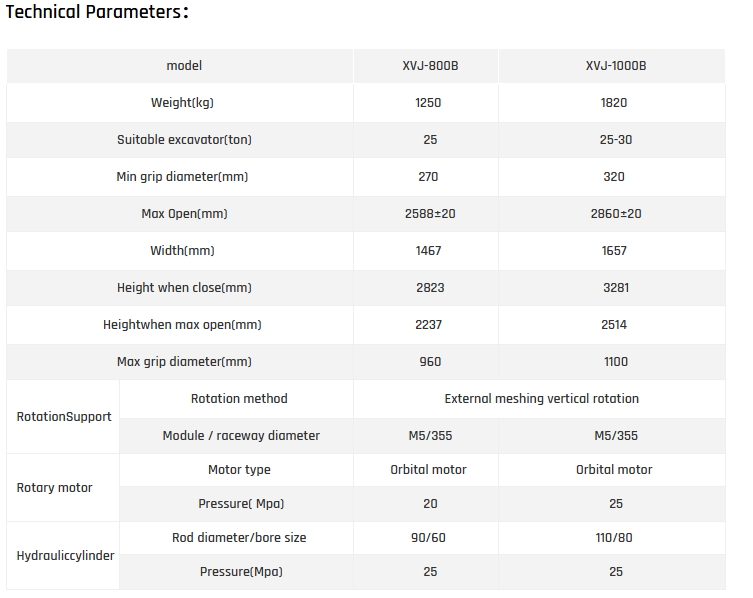Select the 25-30 excavator tonnage value

[615, 140]
